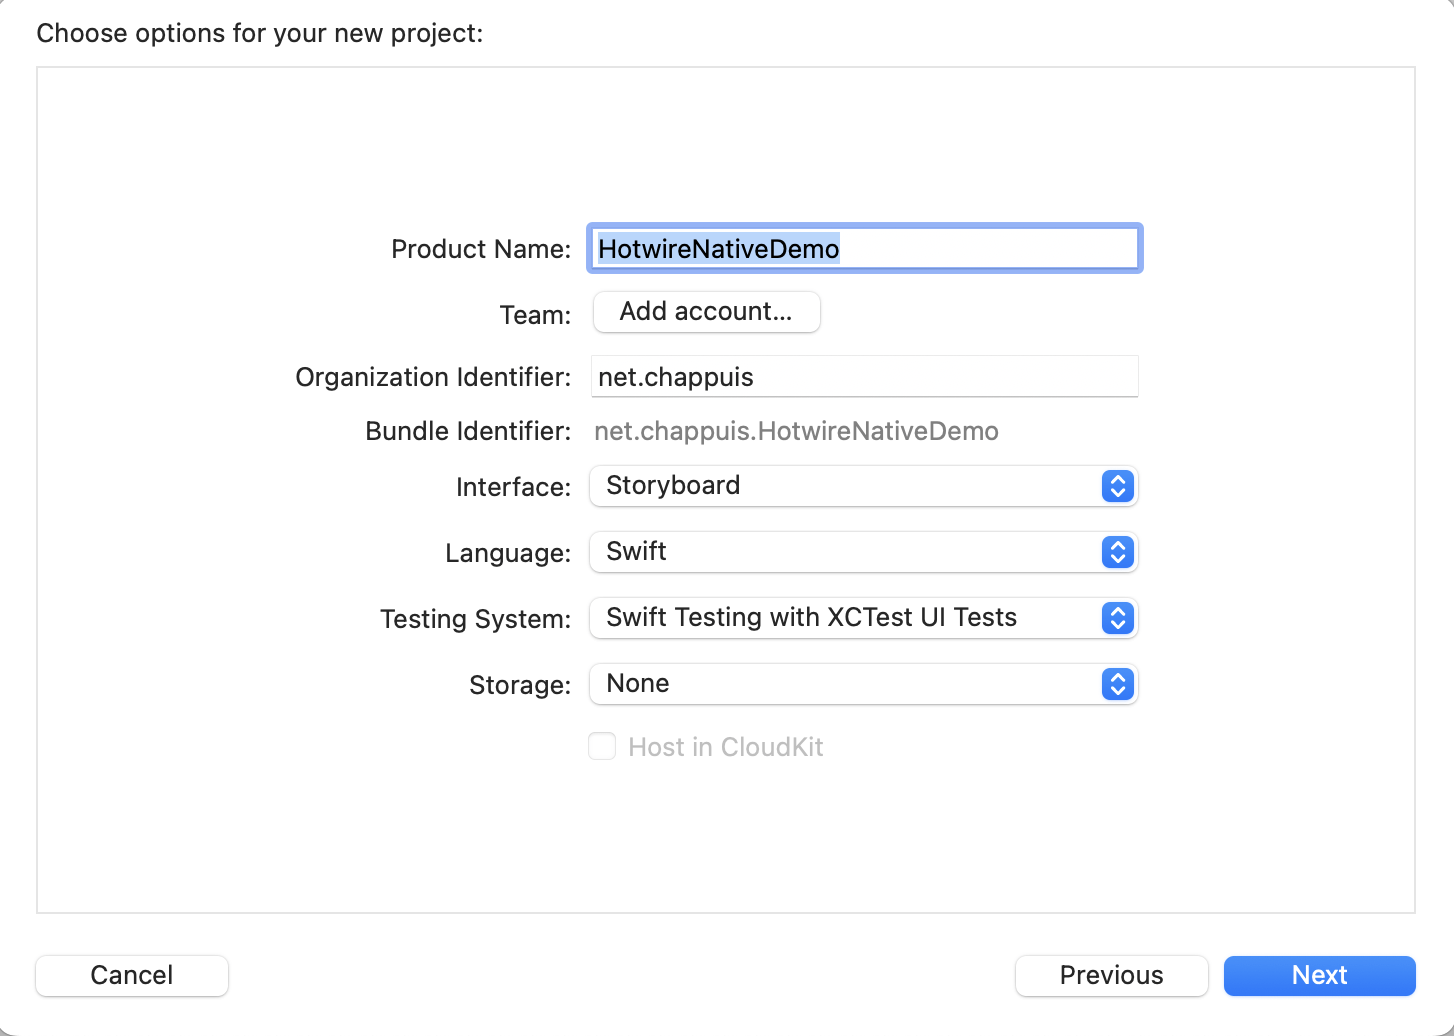Click the "Team:" label
1454x1036 pixels.
tap(535, 315)
